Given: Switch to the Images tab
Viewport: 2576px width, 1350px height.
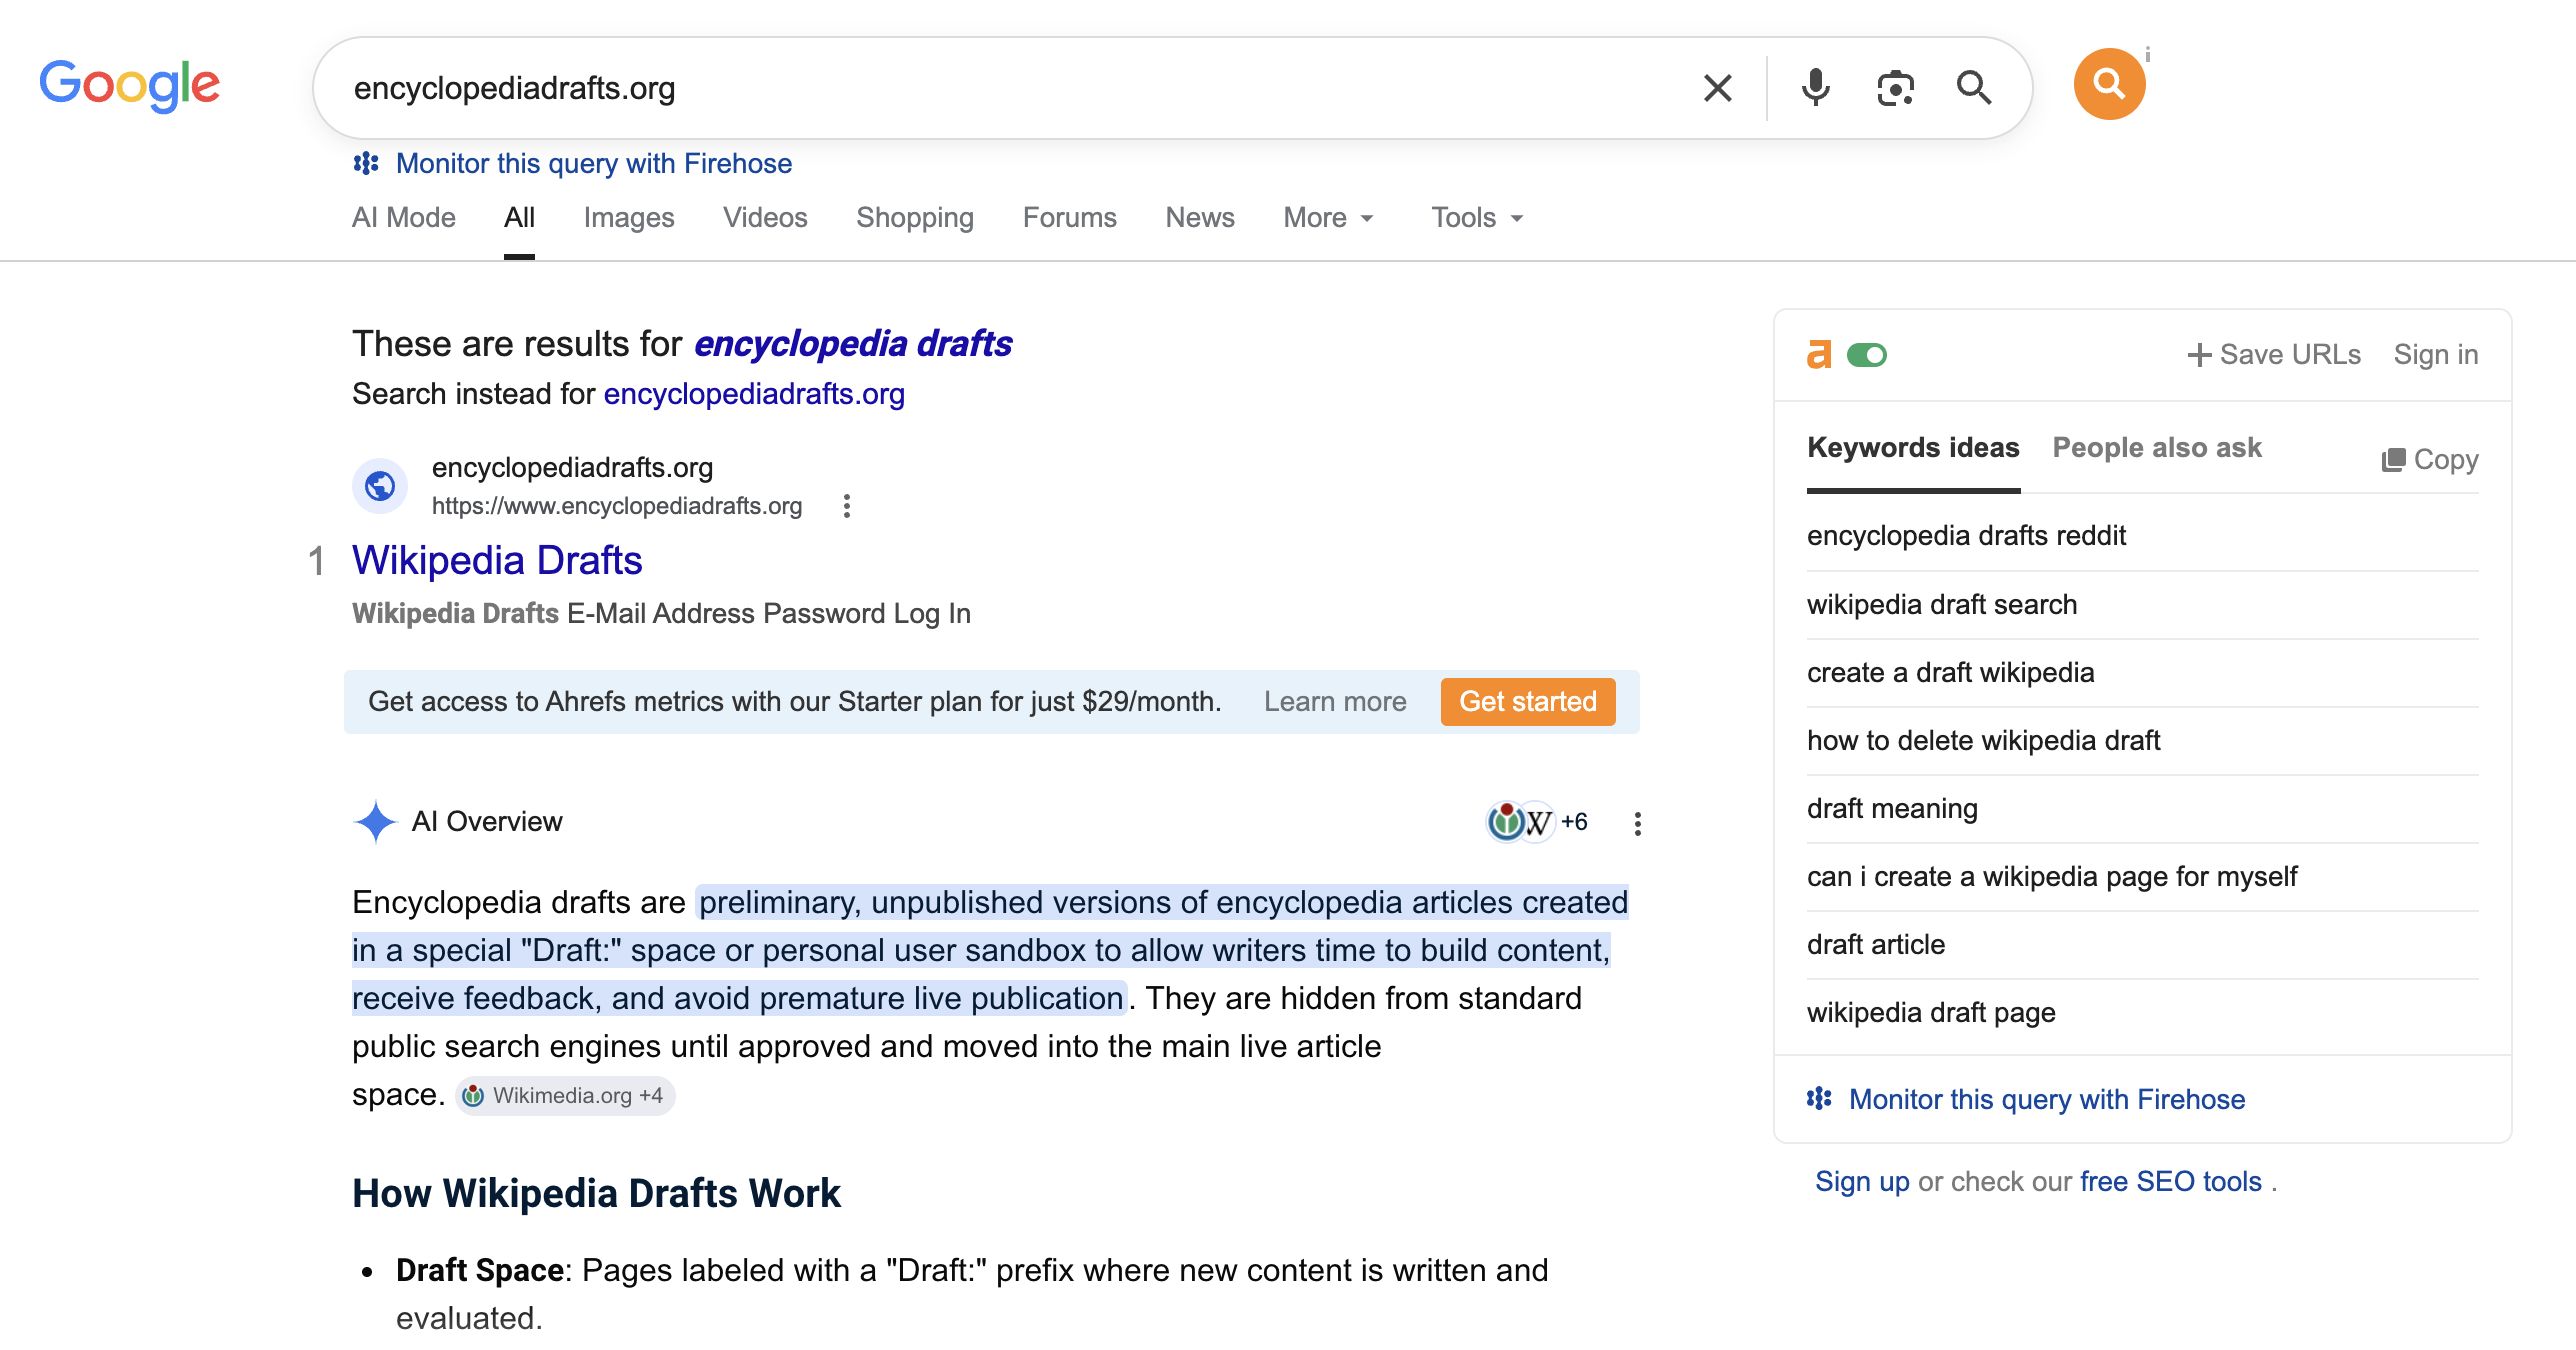Looking at the screenshot, I should pos(629,218).
